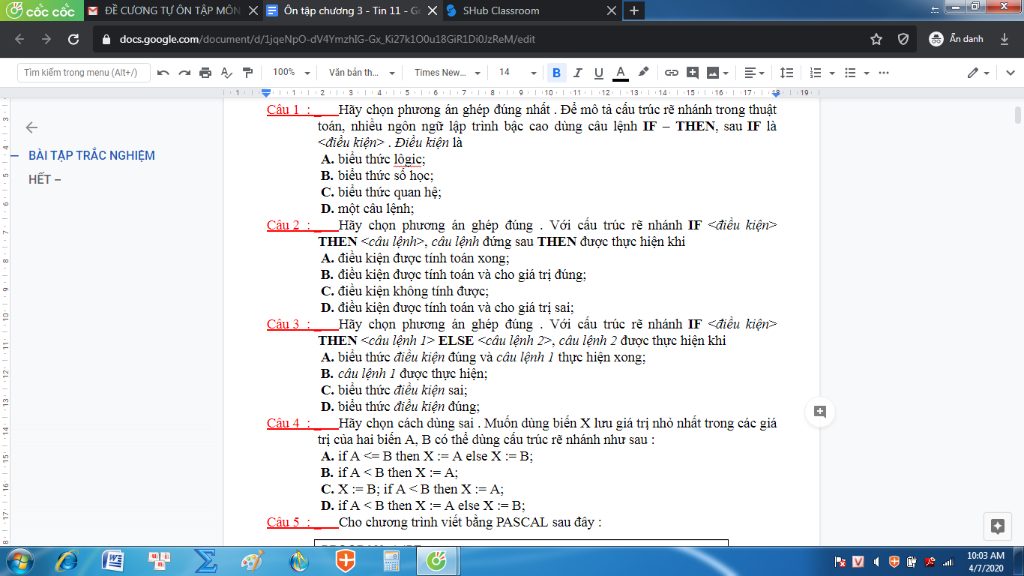This screenshot has width=1024, height=576.
Task: Open the Calculator from the taskbar
Action: click(x=391, y=561)
